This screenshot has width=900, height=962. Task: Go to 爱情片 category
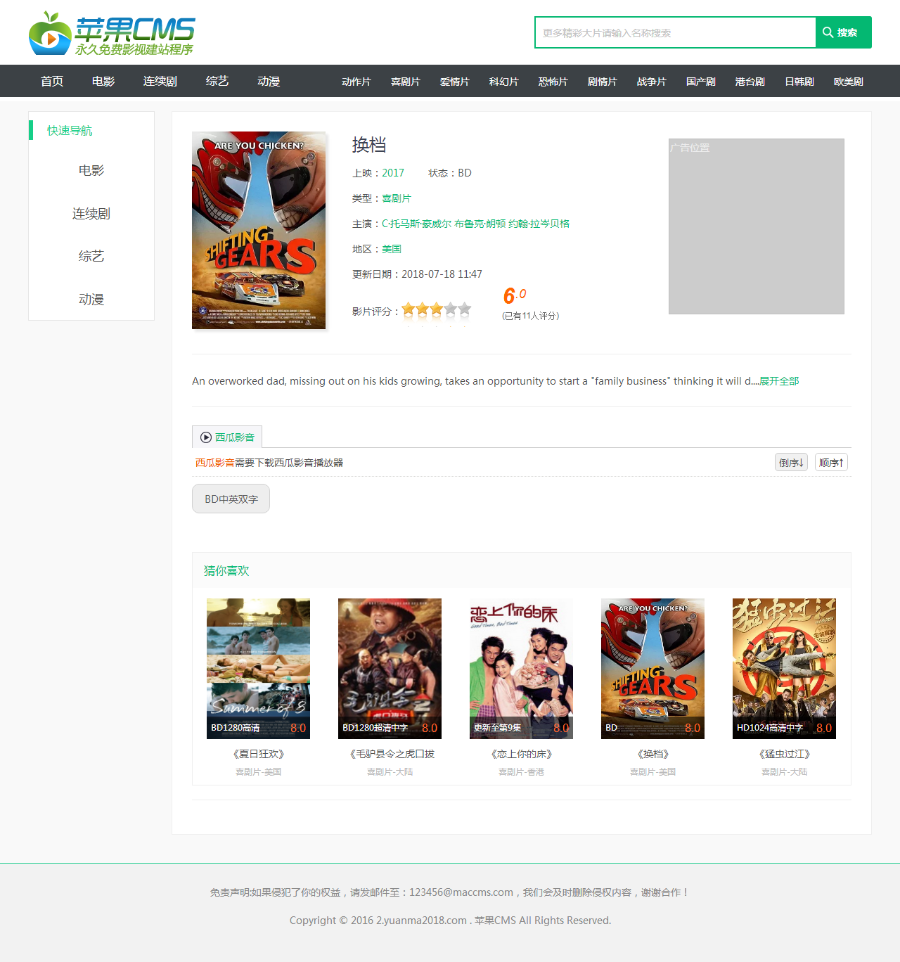[455, 82]
